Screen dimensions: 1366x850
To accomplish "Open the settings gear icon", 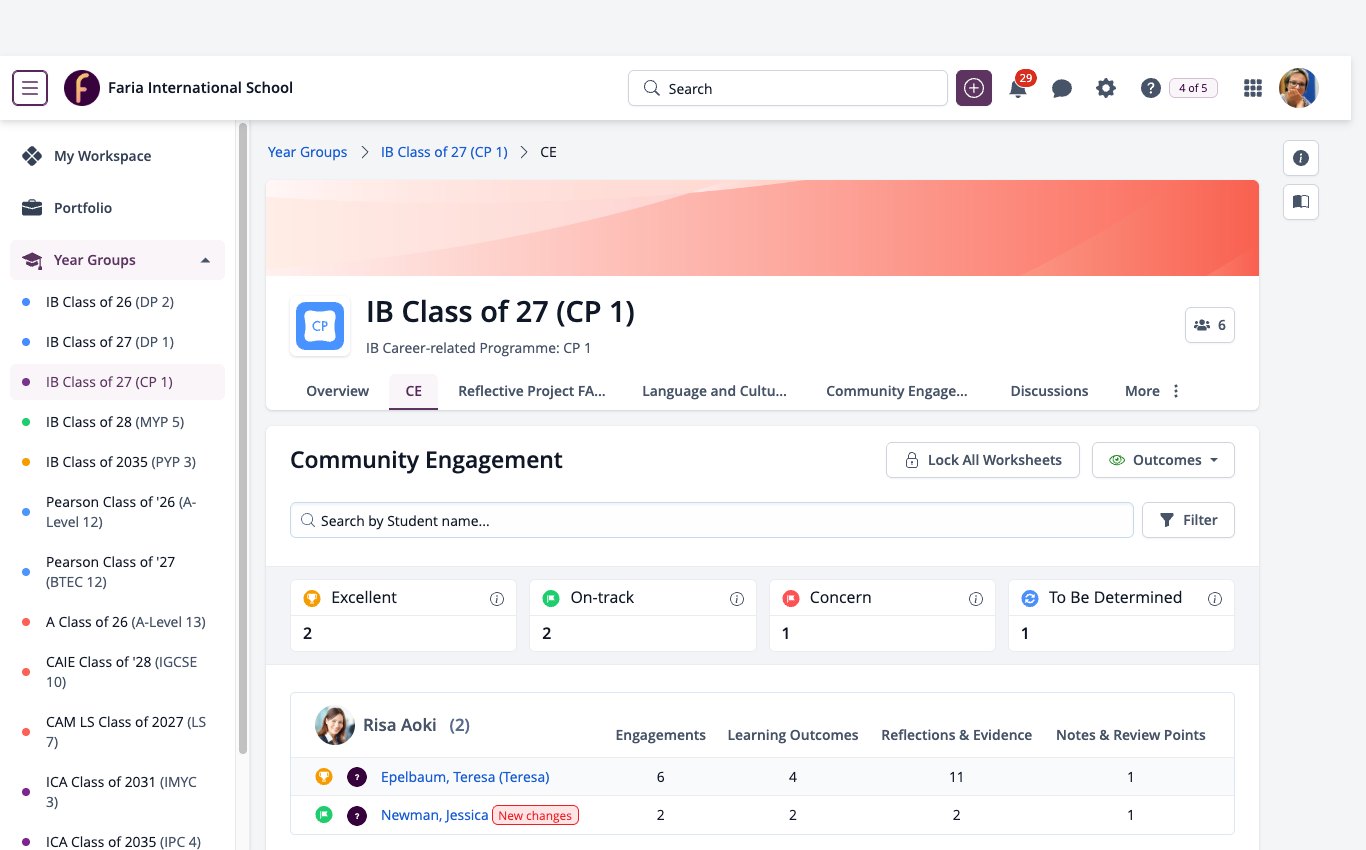I will [1106, 88].
